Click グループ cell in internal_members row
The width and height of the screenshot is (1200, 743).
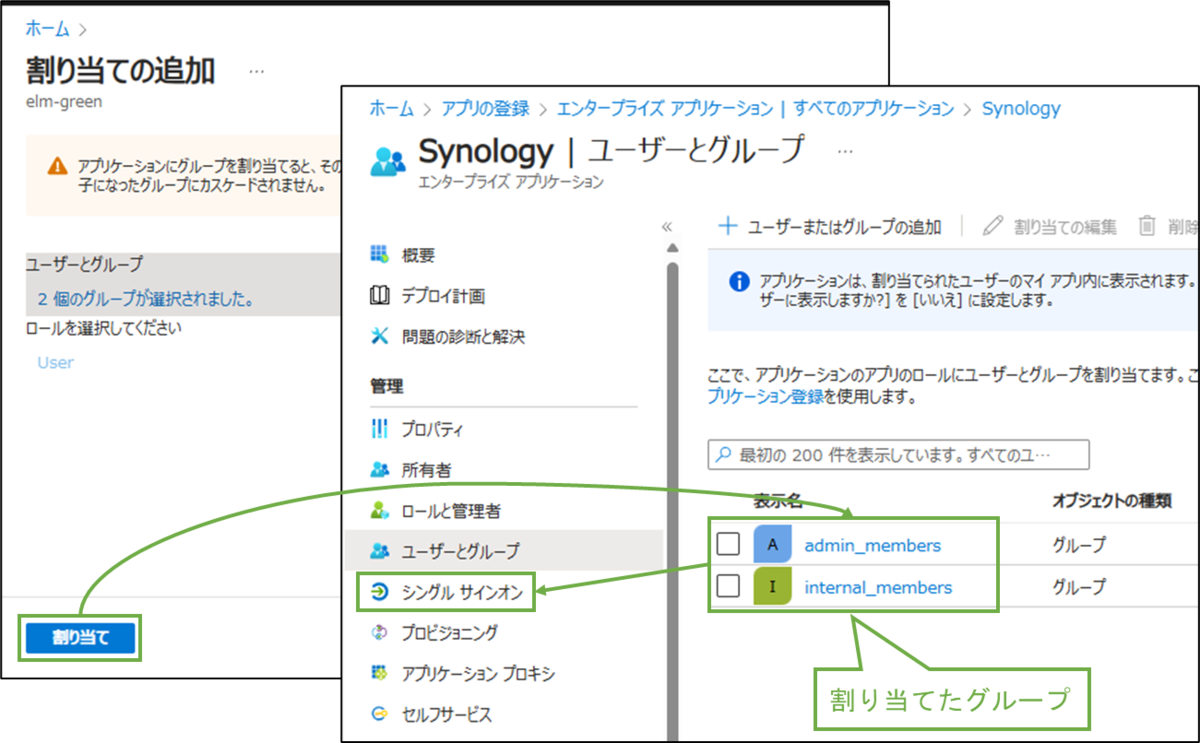point(1079,587)
